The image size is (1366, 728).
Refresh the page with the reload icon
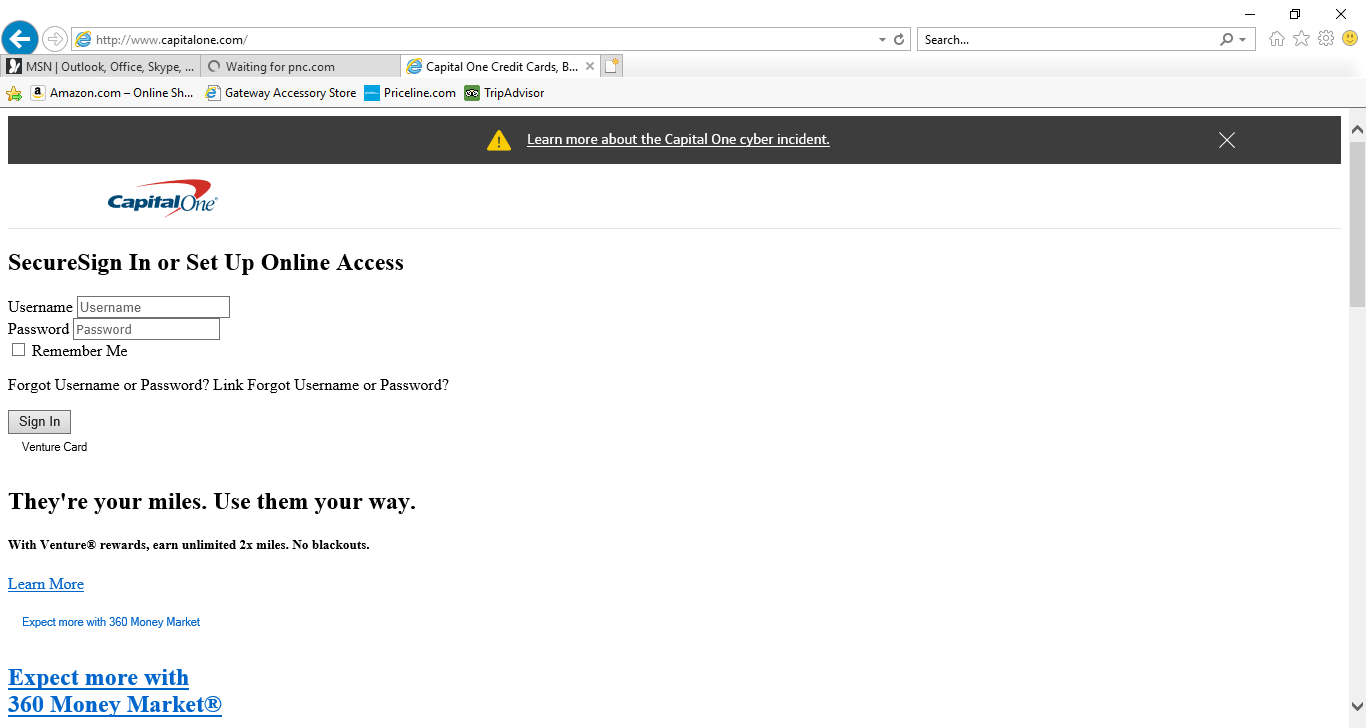pyautogui.click(x=899, y=40)
